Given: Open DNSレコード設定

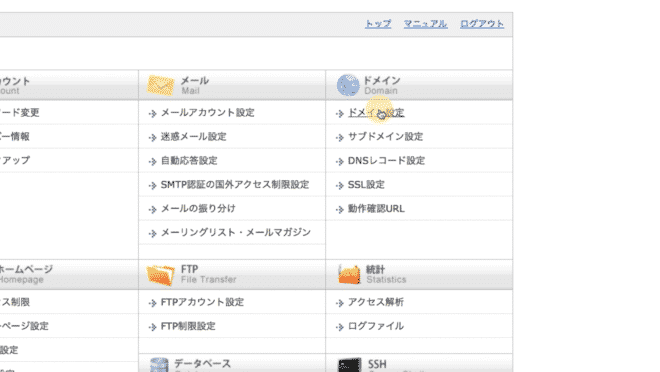Looking at the screenshot, I should 386,161.
